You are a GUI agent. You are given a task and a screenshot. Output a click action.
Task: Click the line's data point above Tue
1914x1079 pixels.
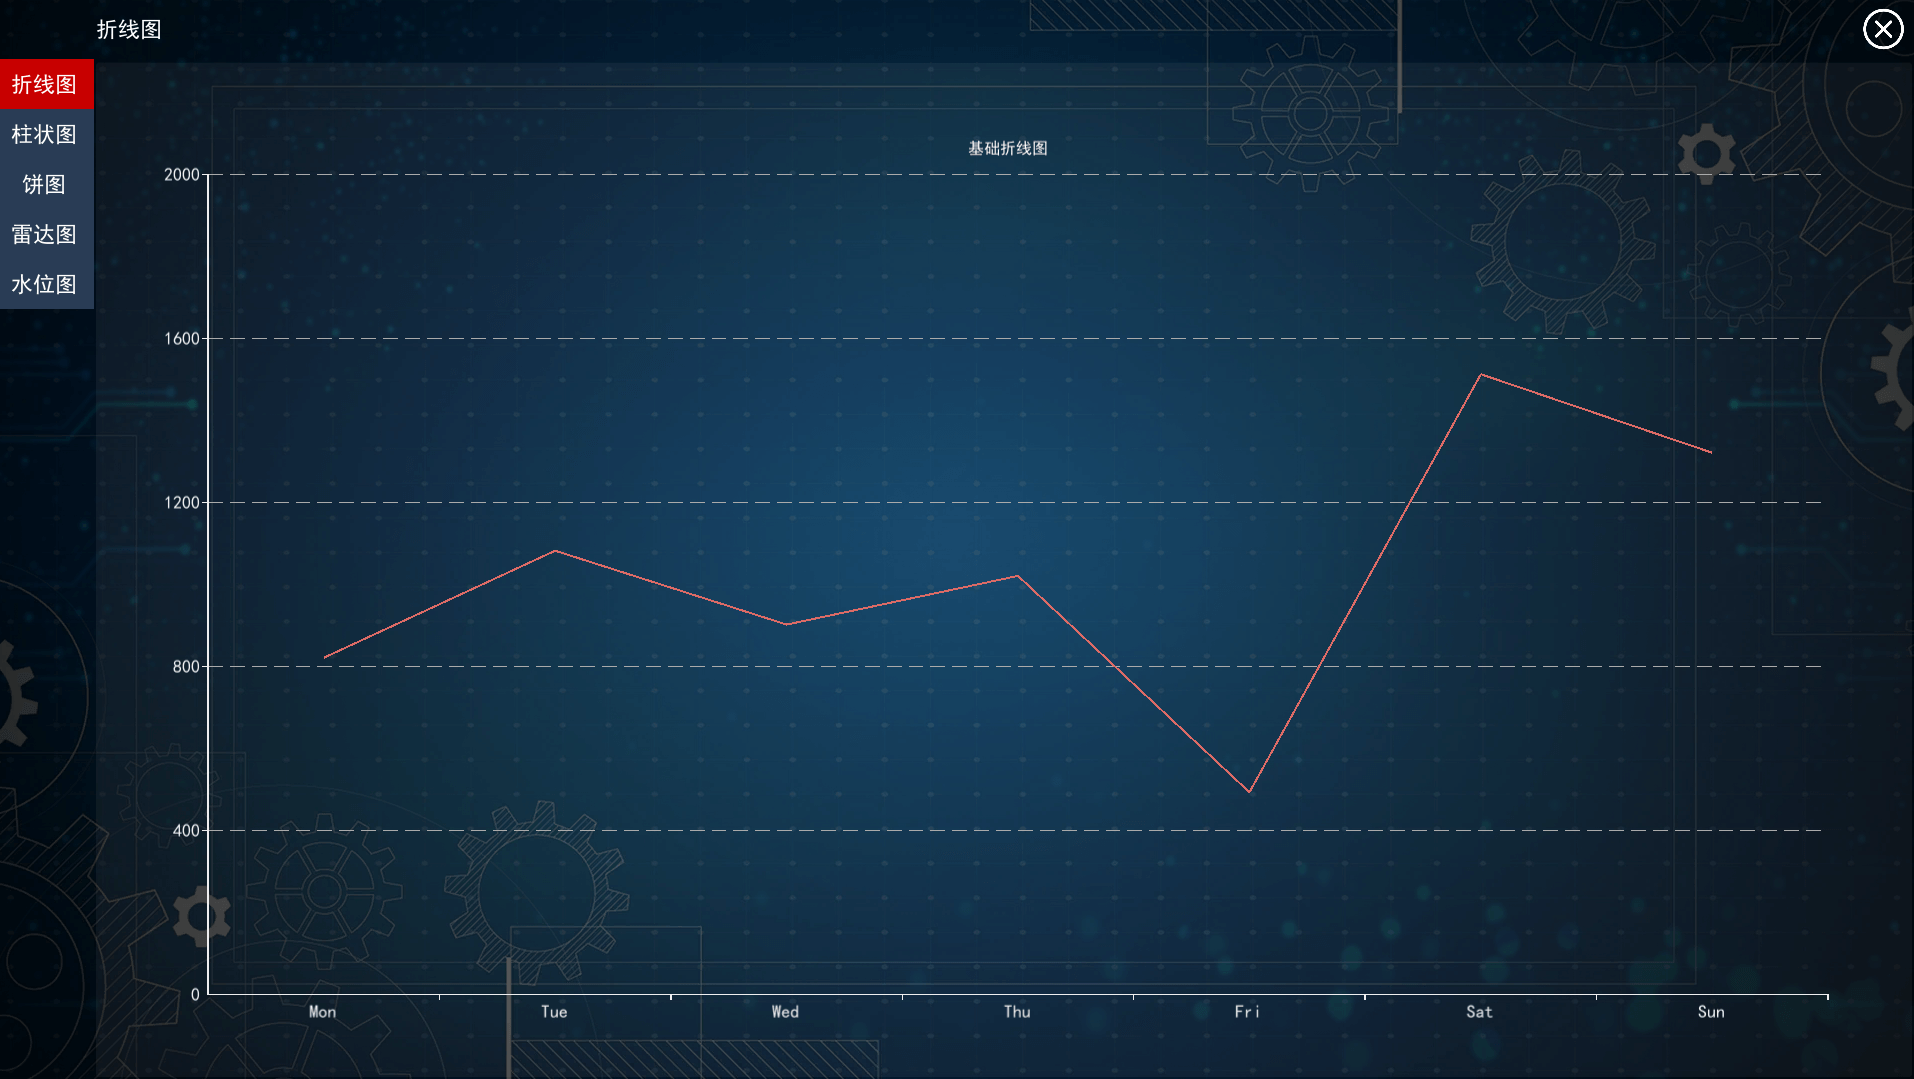pyautogui.click(x=555, y=551)
